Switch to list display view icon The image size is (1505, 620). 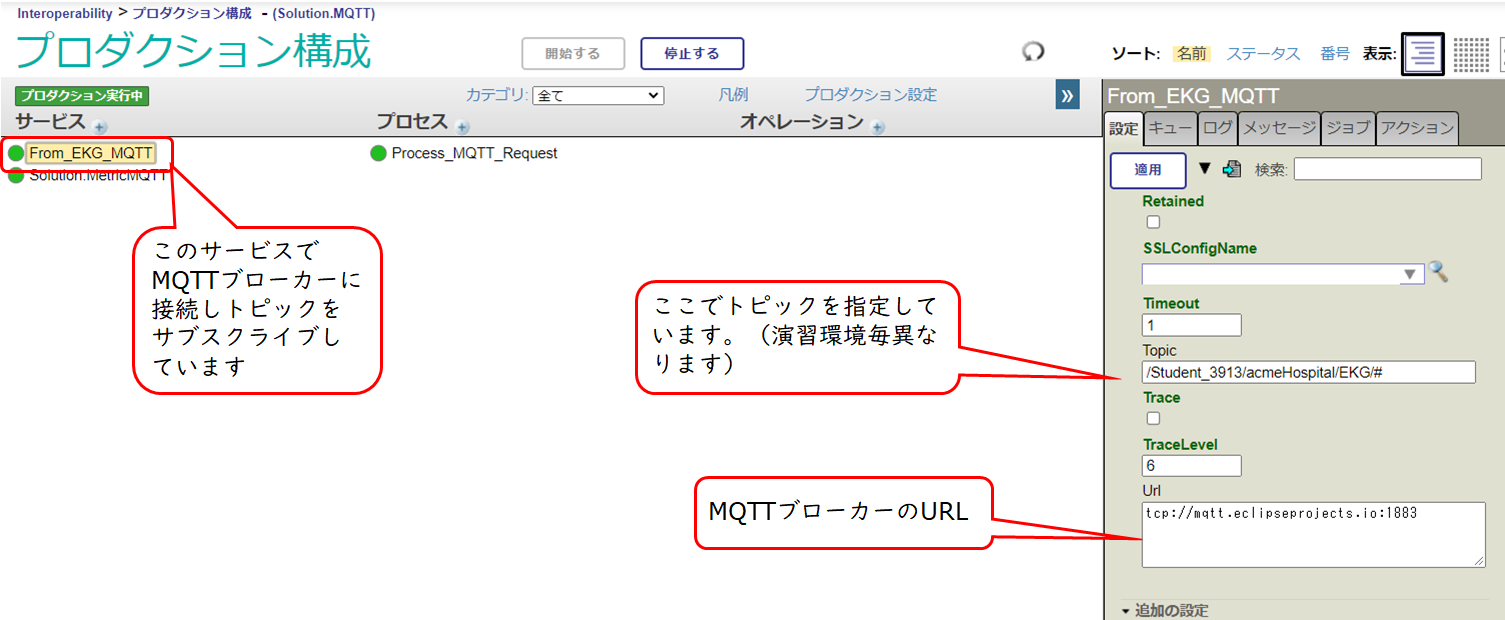pyautogui.click(x=1422, y=54)
